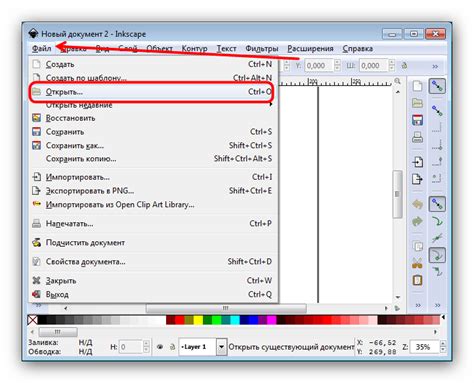Click the Y coordinate stepper arrows
The height and width of the screenshot is (383, 474).
[337, 65]
